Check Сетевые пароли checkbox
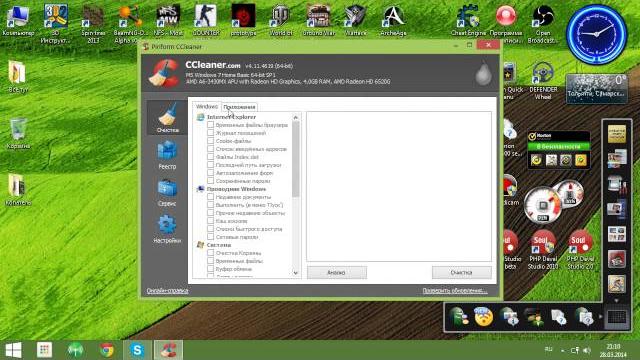Screen dimensions: 640x360 pyautogui.click(x=211, y=237)
